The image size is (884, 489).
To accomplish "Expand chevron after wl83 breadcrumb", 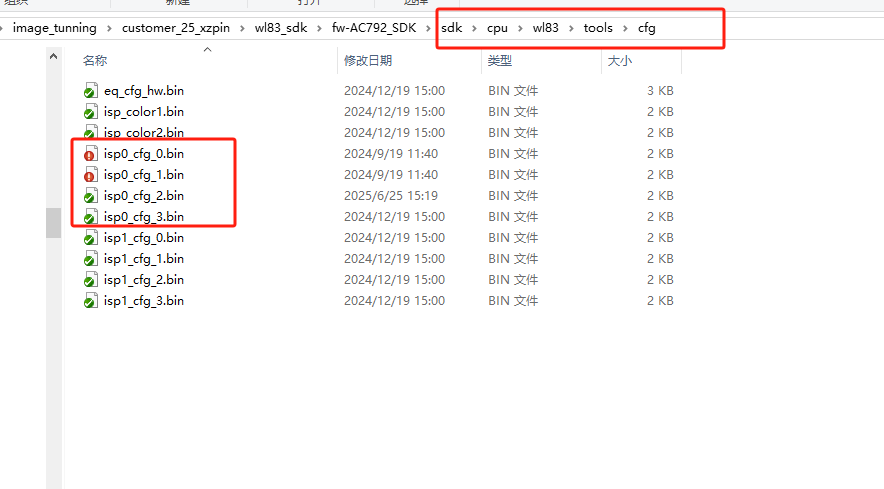I will point(571,28).
